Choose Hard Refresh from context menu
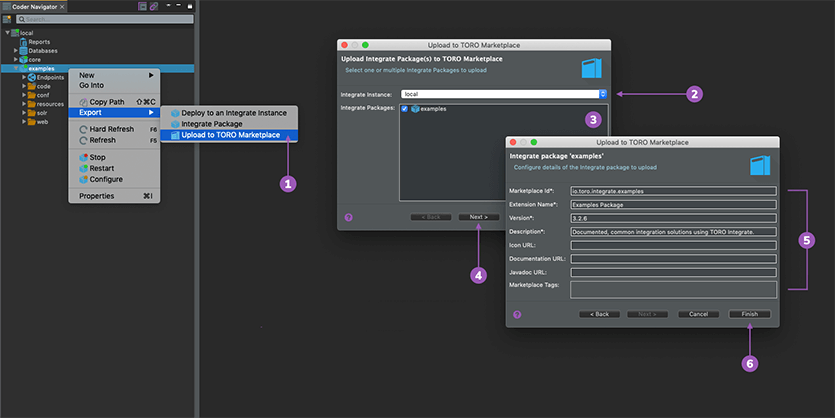Screen dimensions: 835x418 [114, 129]
